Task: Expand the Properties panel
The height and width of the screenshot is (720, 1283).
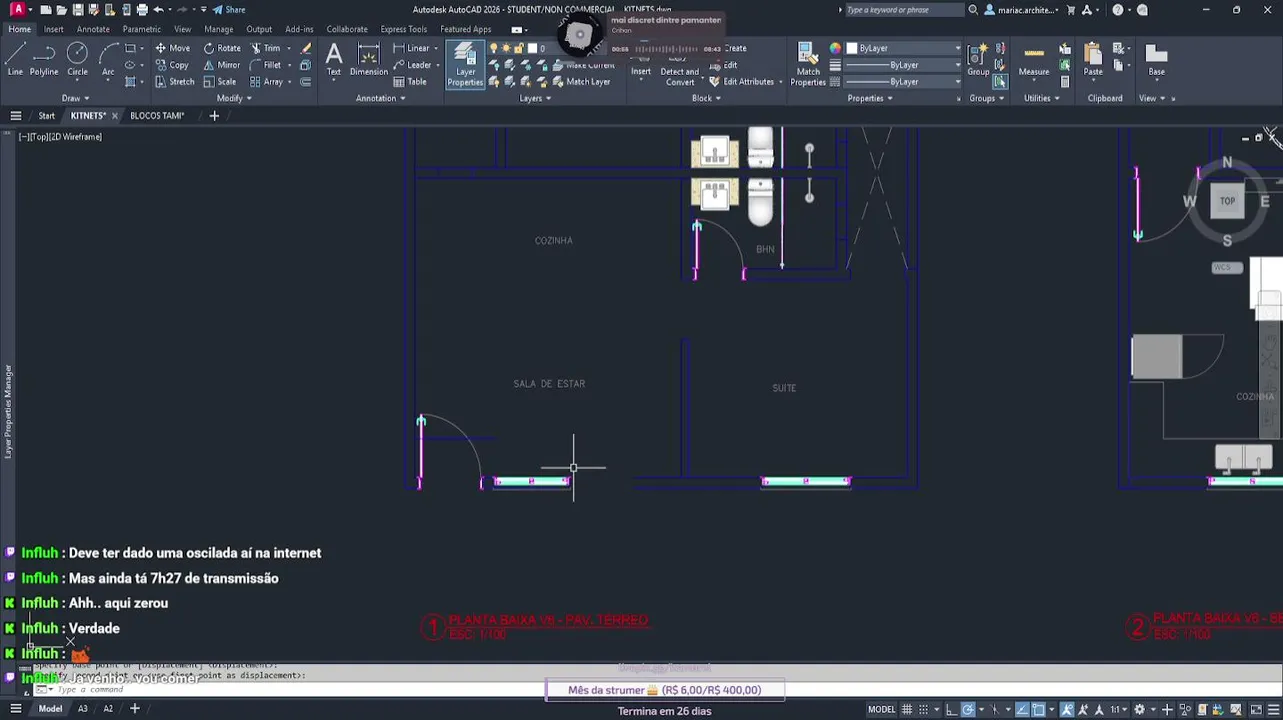Action: coord(870,98)
